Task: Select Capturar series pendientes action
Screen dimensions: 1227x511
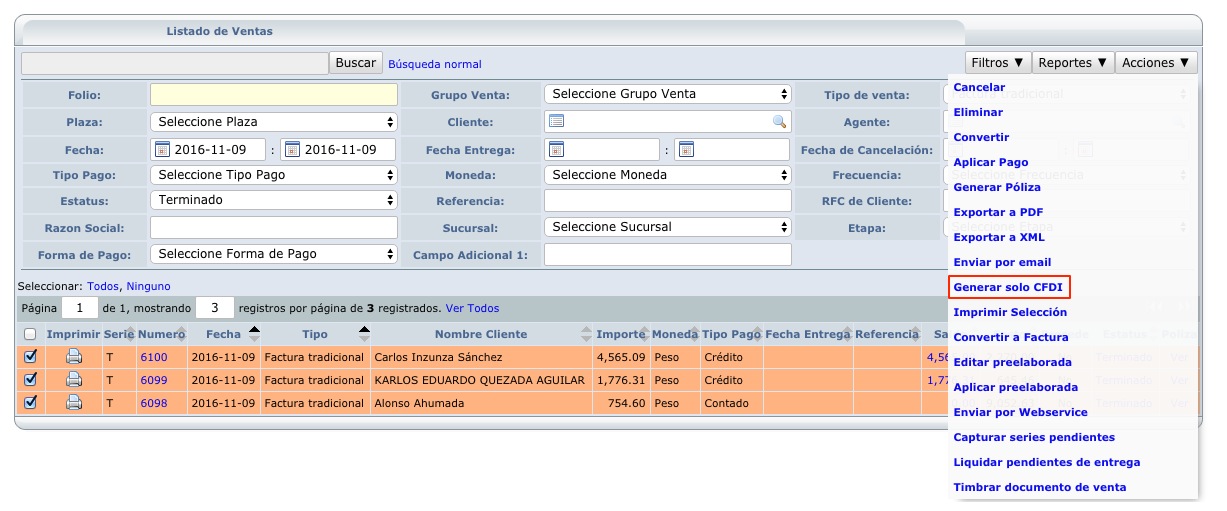Action: tap(1034, 437)
